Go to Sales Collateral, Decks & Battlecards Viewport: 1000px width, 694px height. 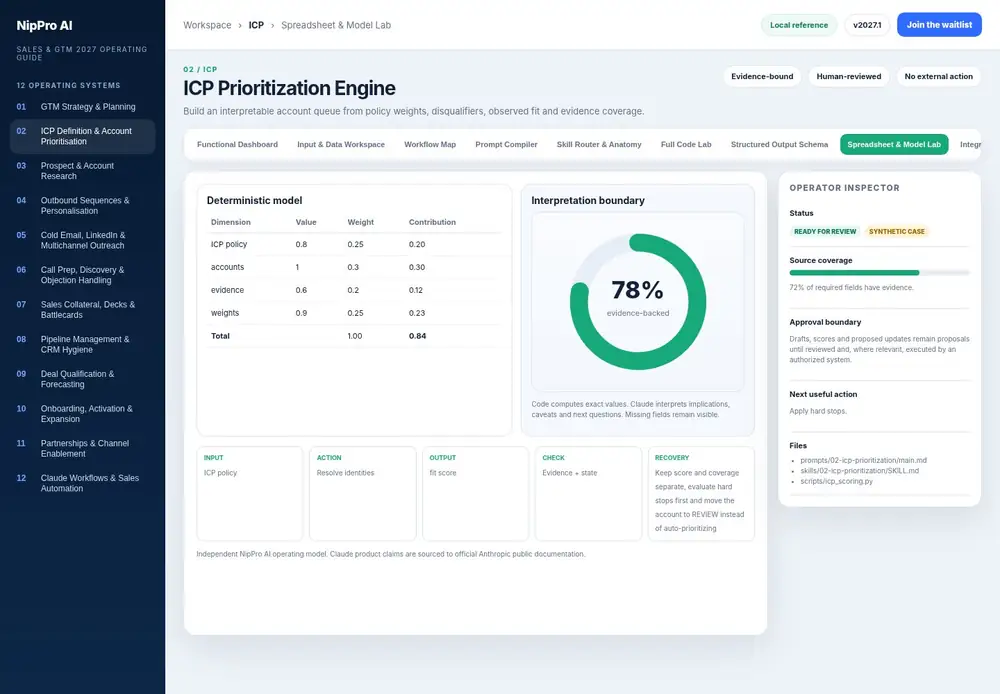coord(82,309)
